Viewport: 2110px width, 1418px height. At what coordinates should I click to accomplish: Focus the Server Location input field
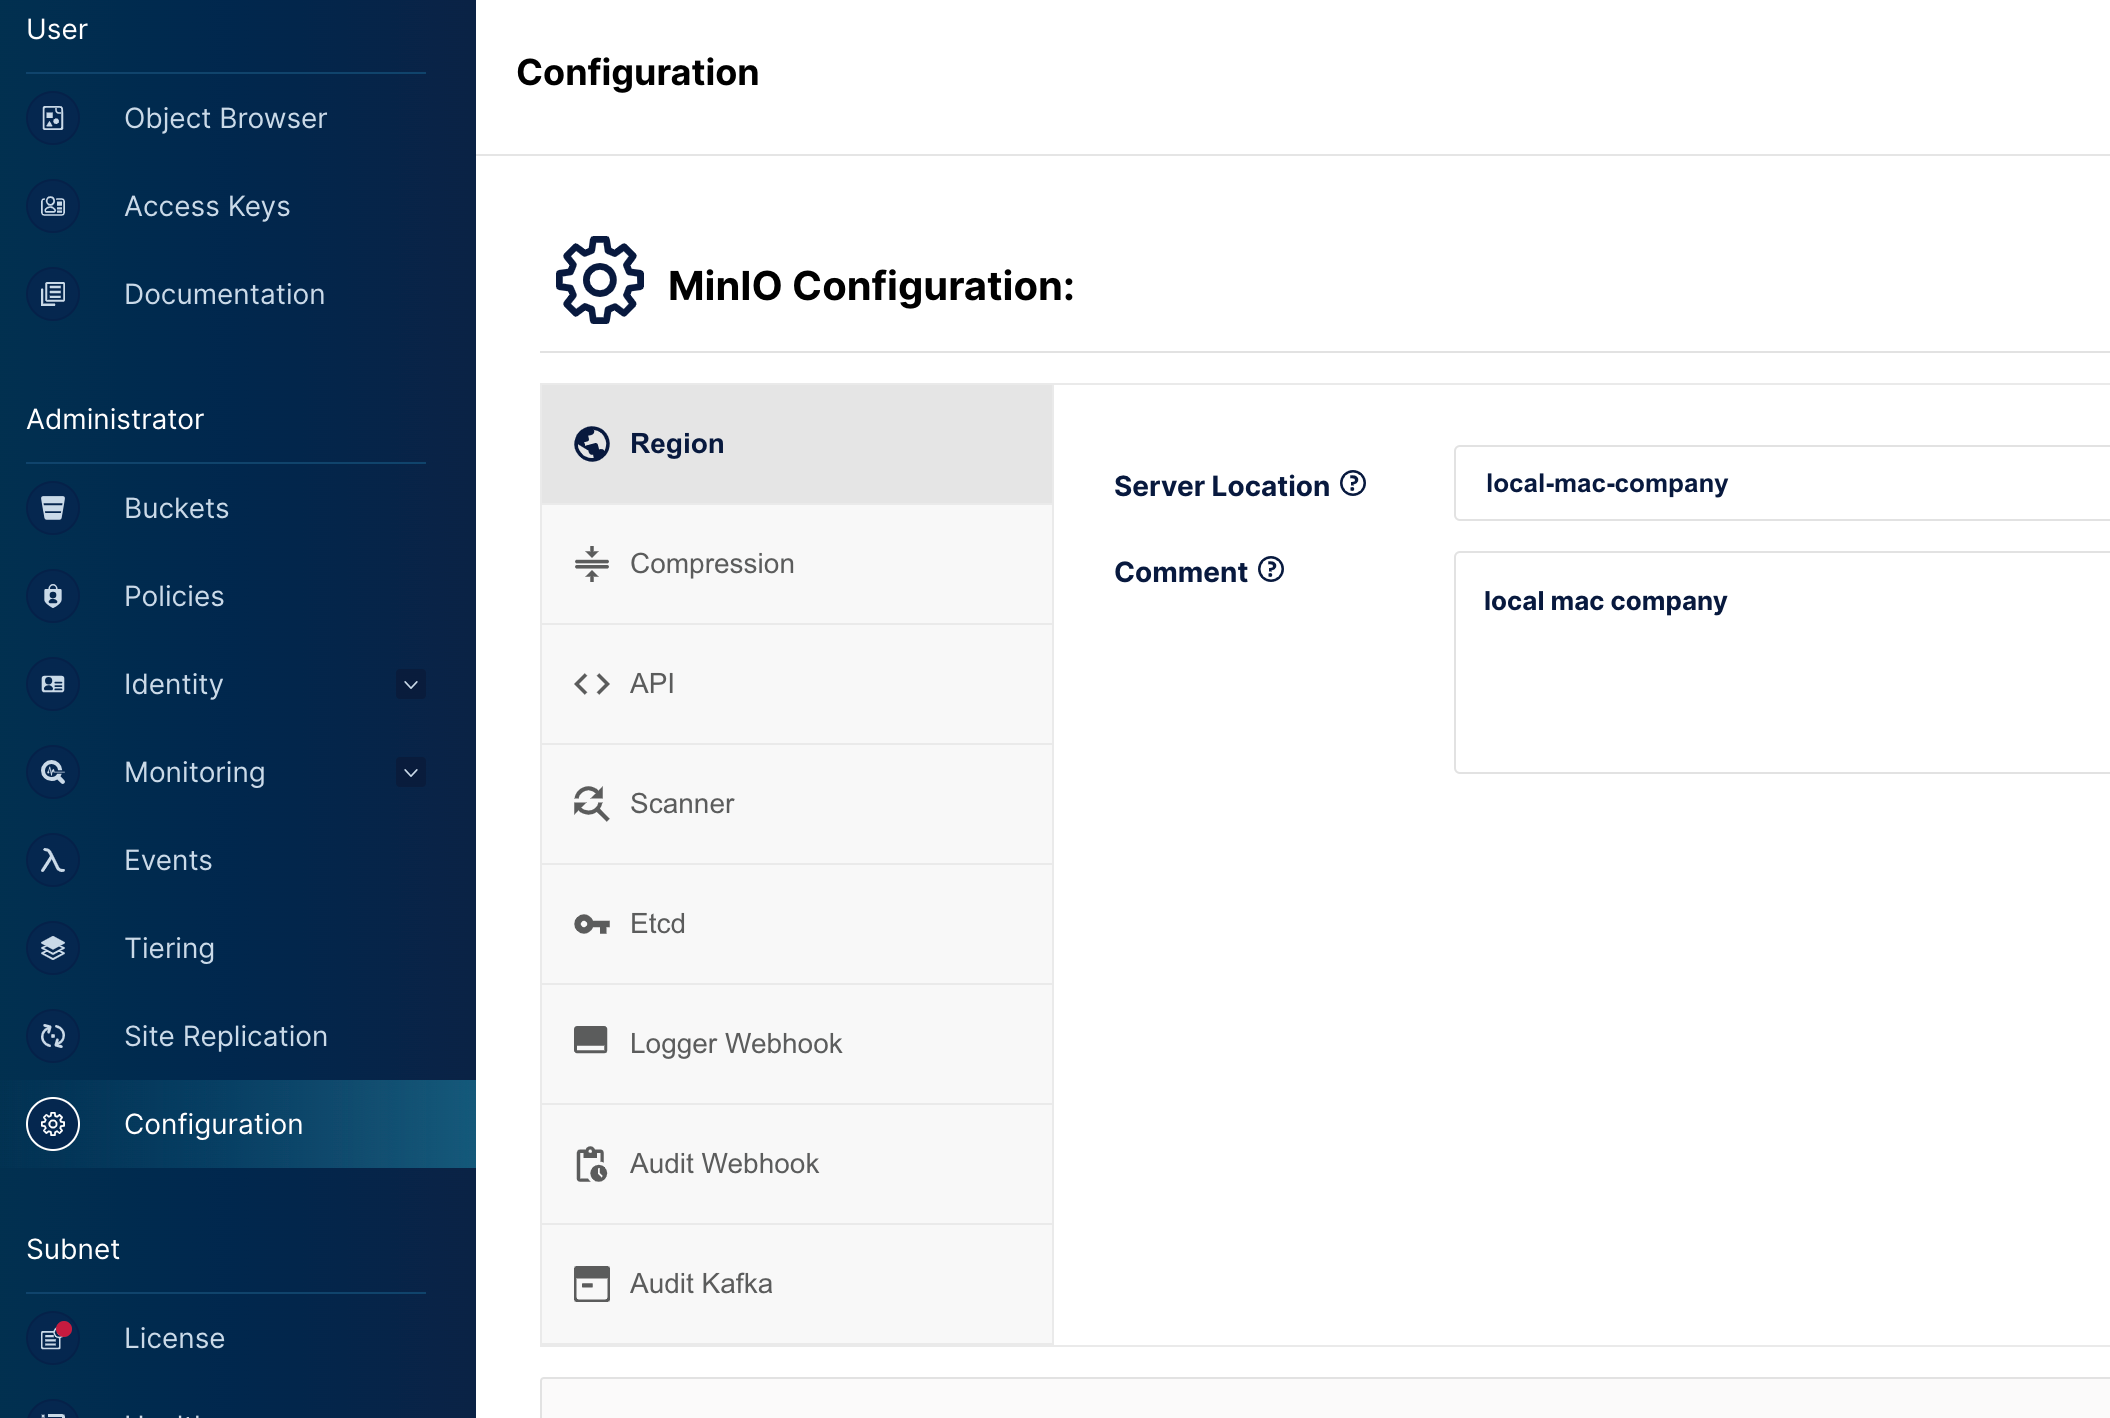1782,483
